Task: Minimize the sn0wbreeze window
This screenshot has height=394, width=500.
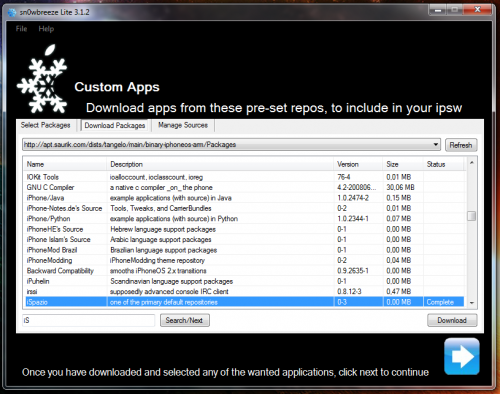Action: [x=438, y=10]
